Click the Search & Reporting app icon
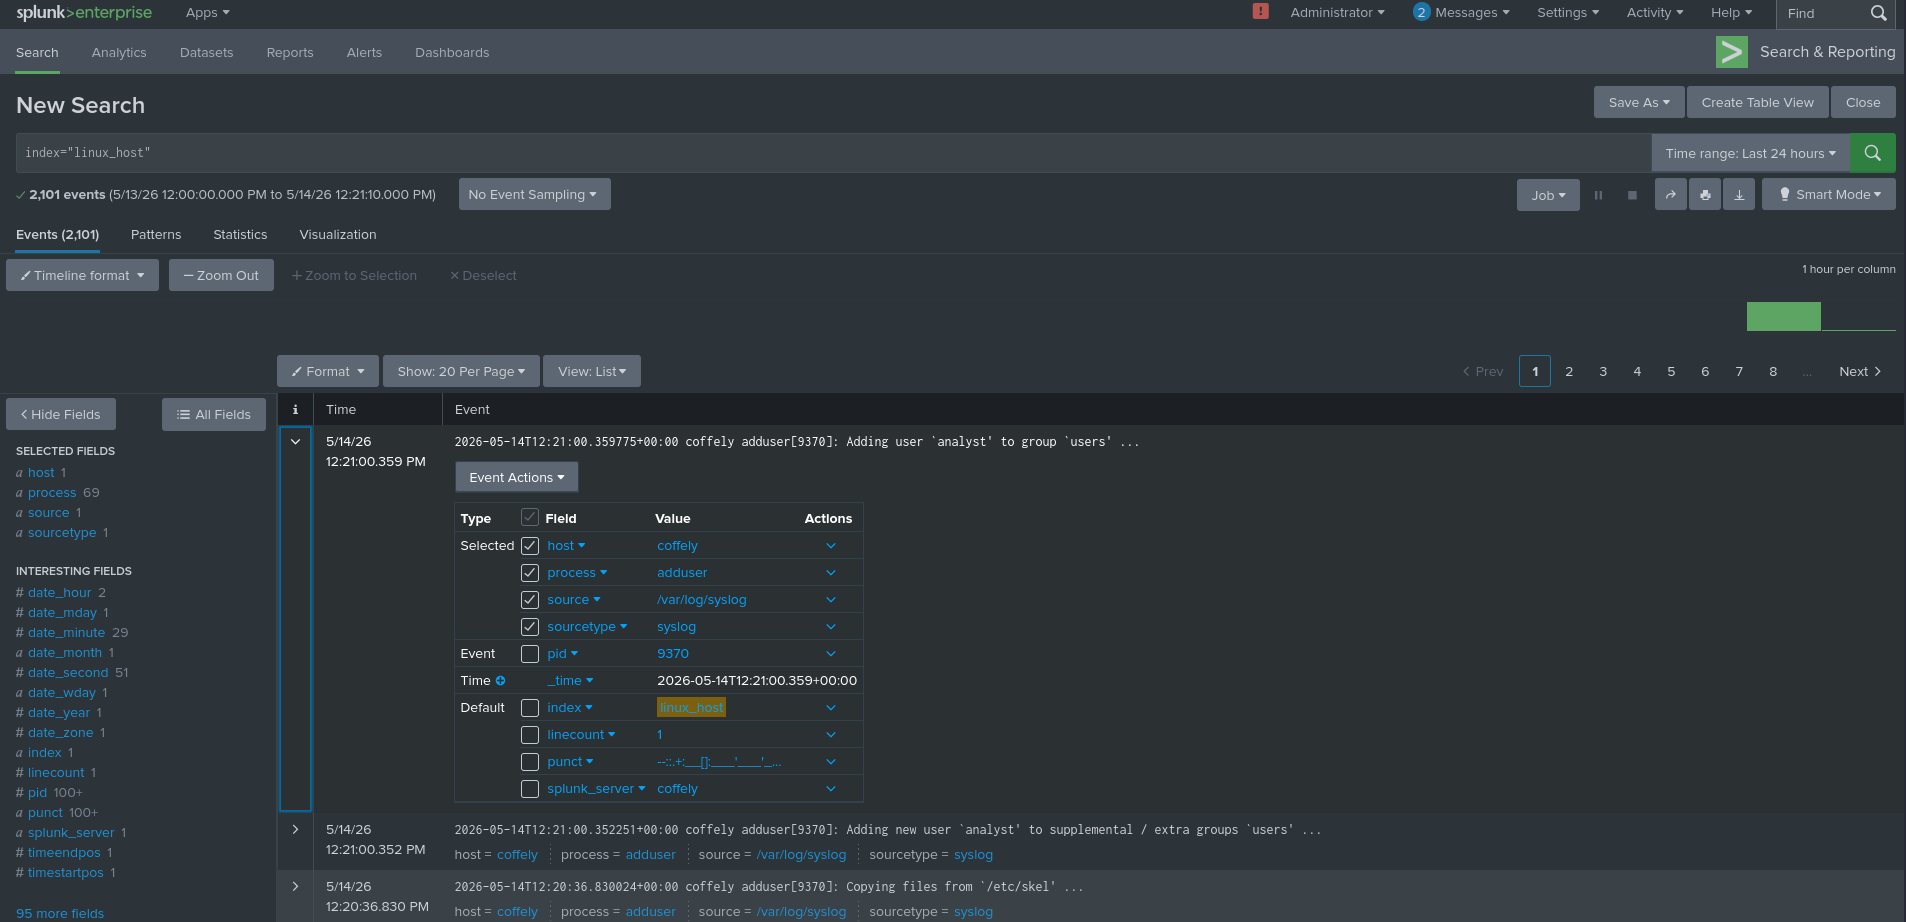The image size is (1906, 922). click(x=1732, y=52)
